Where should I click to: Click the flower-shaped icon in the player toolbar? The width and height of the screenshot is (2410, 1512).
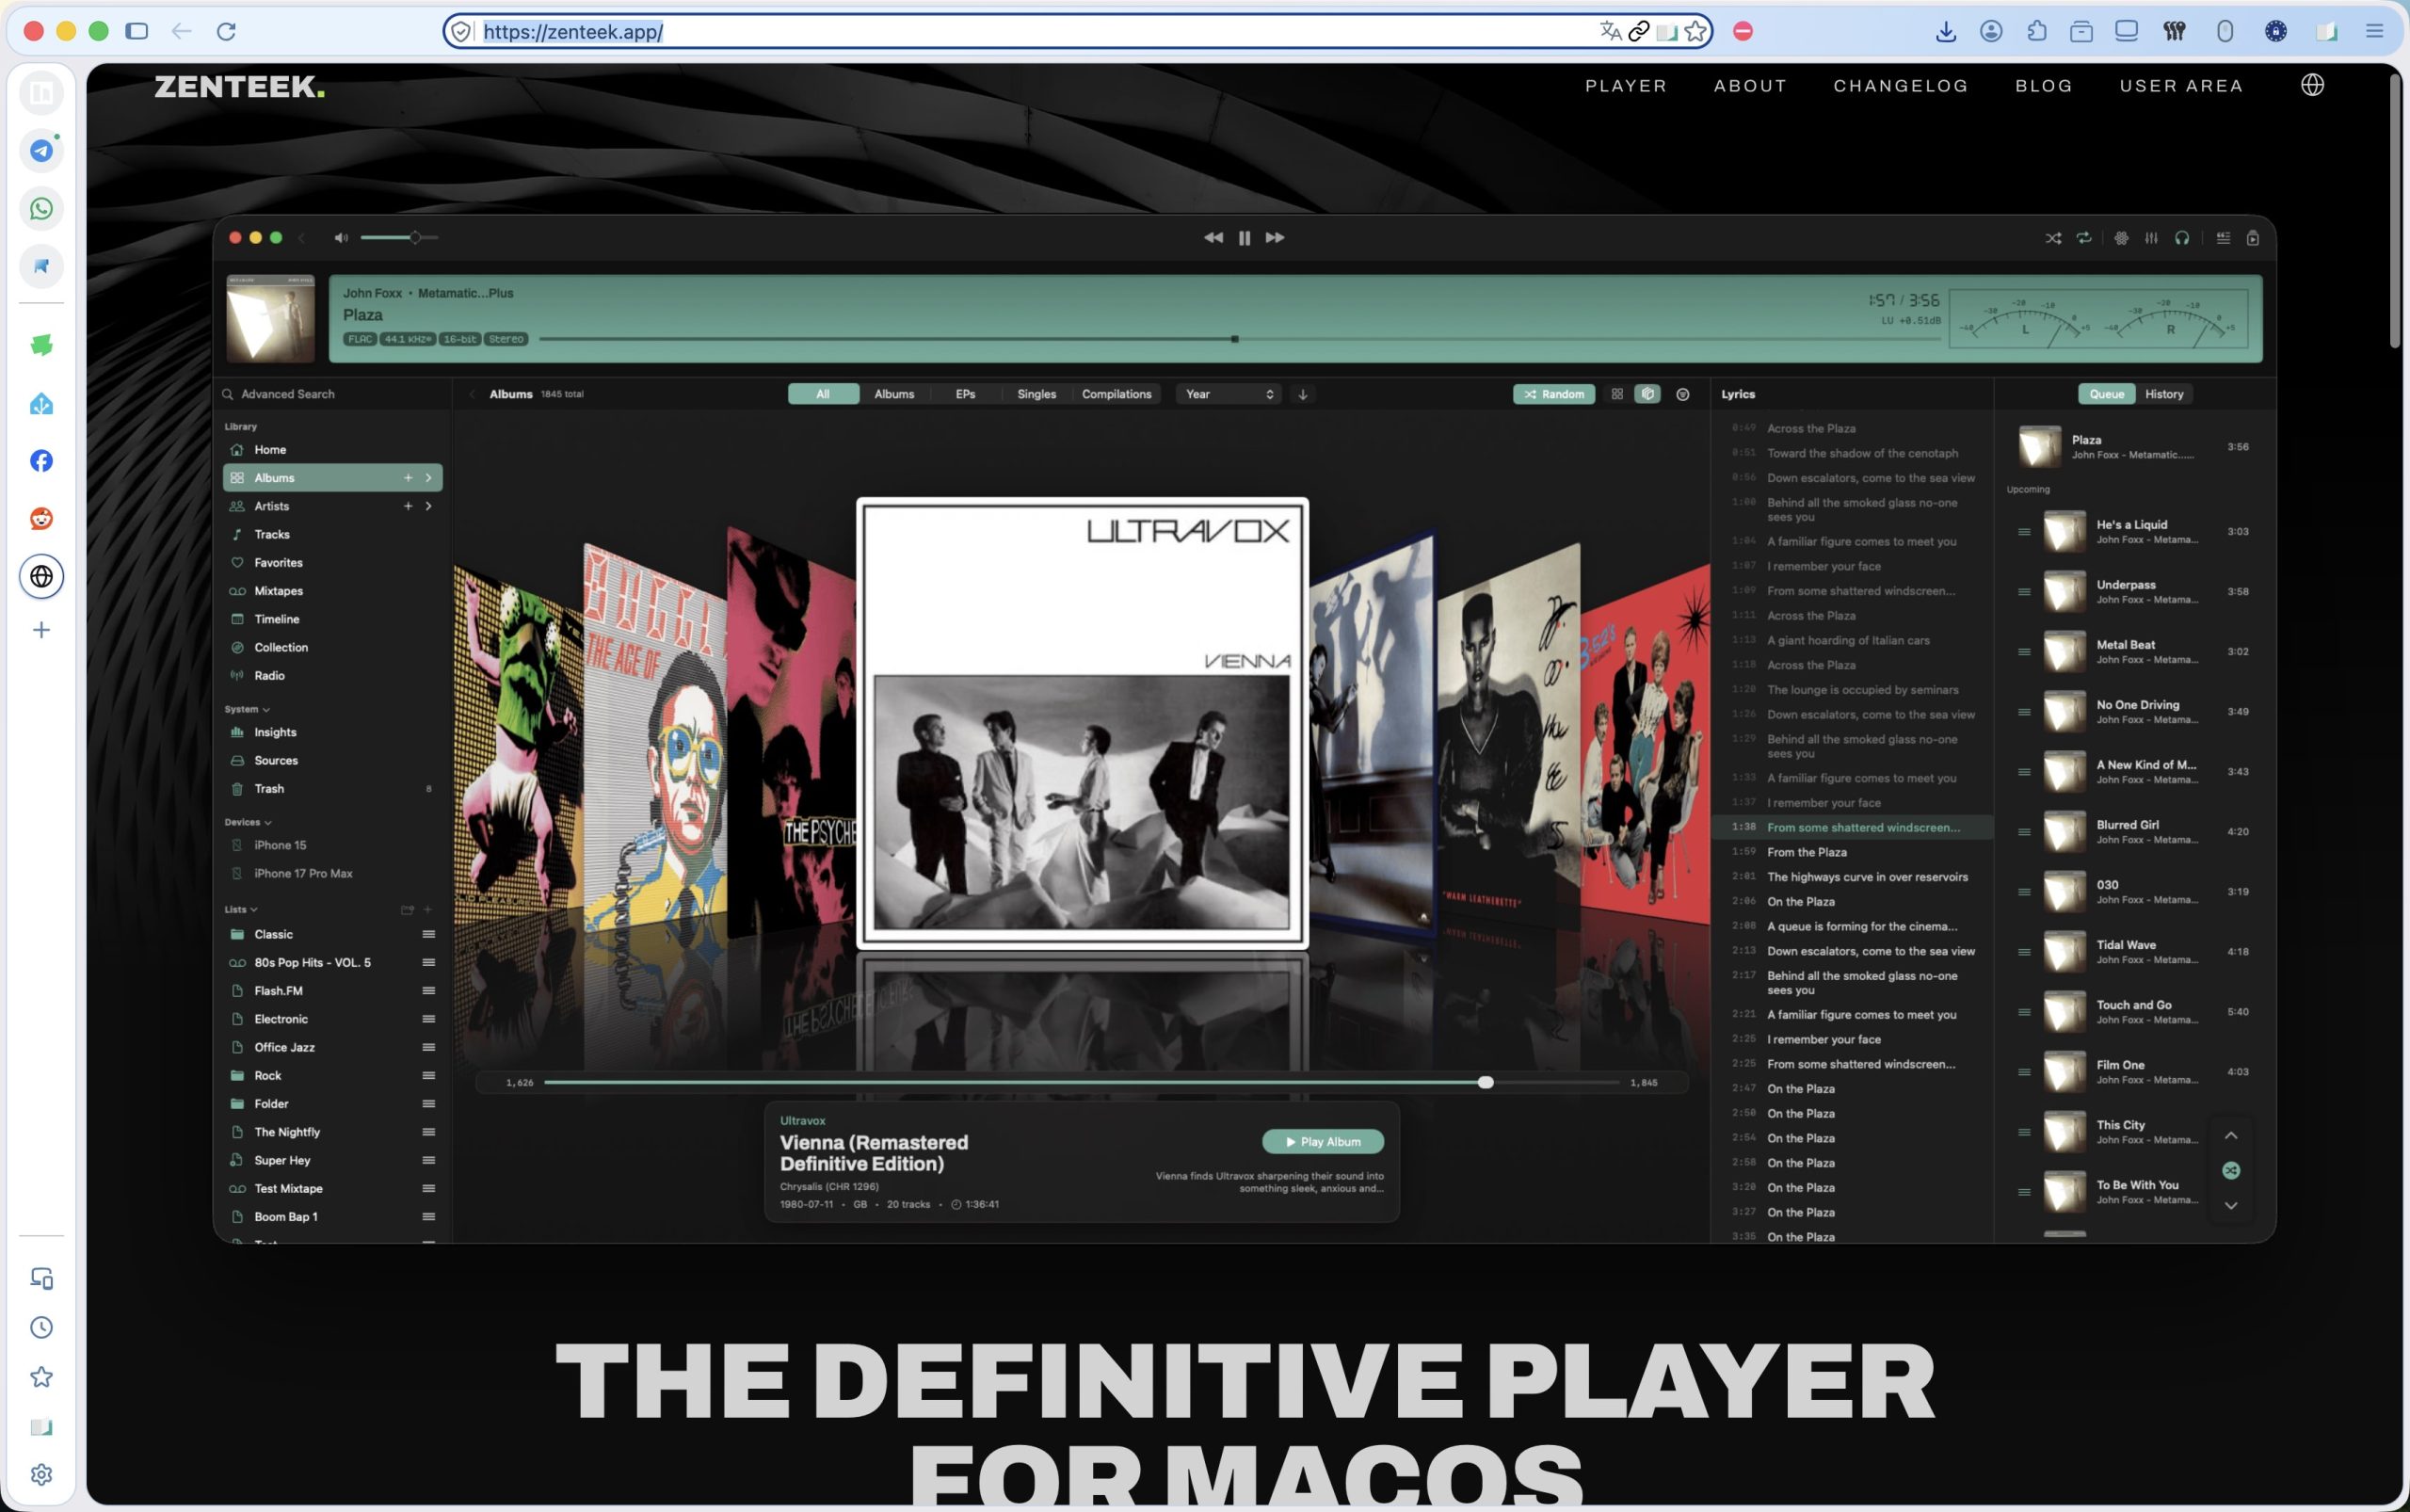pyautogui.click(x=2121, y=238)
